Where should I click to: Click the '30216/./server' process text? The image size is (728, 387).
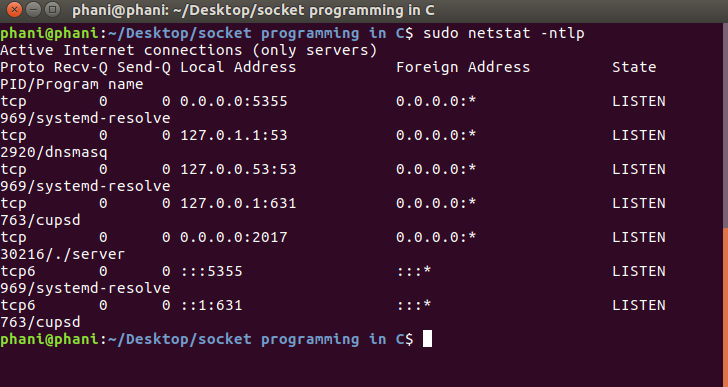tap(63, 254)
